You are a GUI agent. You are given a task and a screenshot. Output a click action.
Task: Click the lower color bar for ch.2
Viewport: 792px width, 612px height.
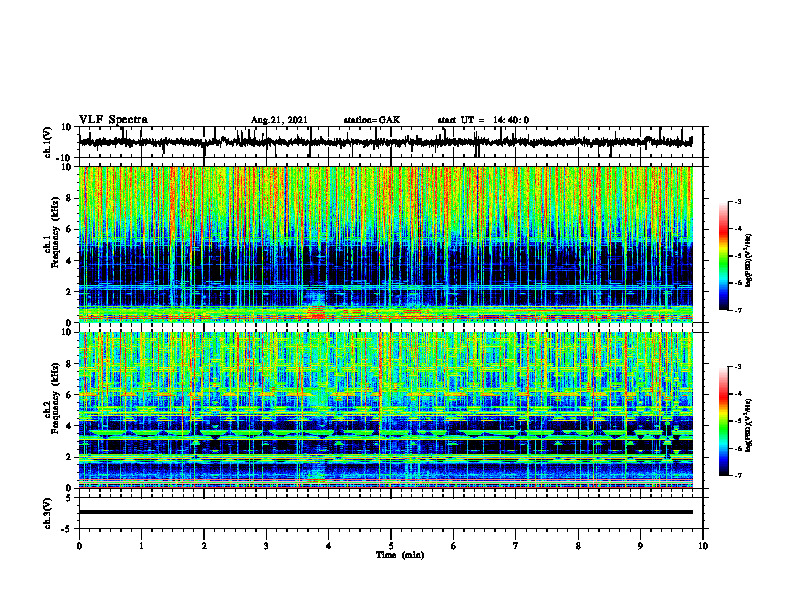[x=724, y=421]
